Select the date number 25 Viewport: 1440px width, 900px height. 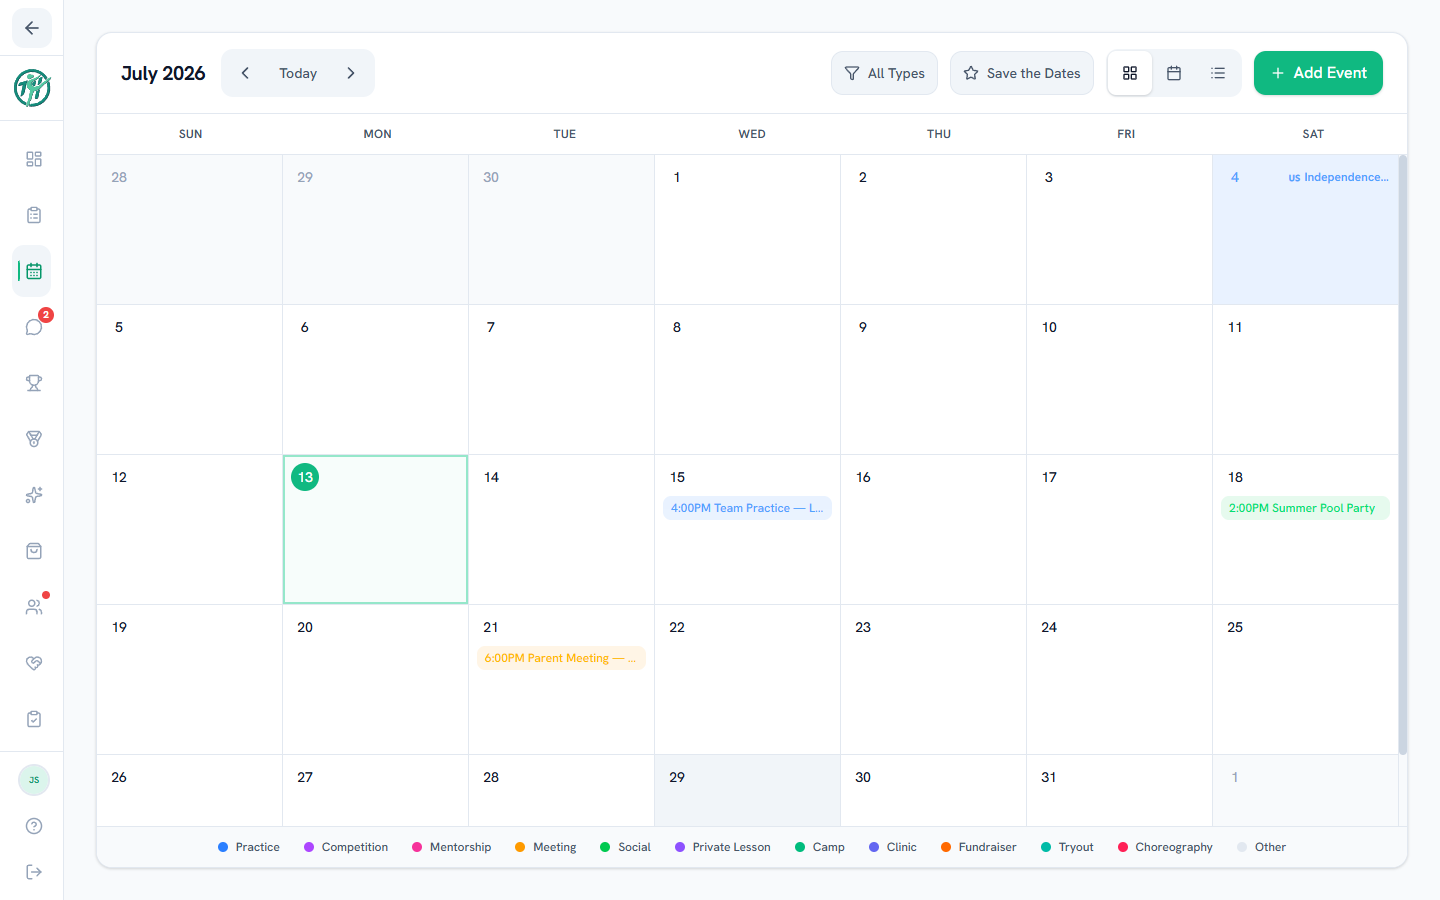tap(1235, 627)
